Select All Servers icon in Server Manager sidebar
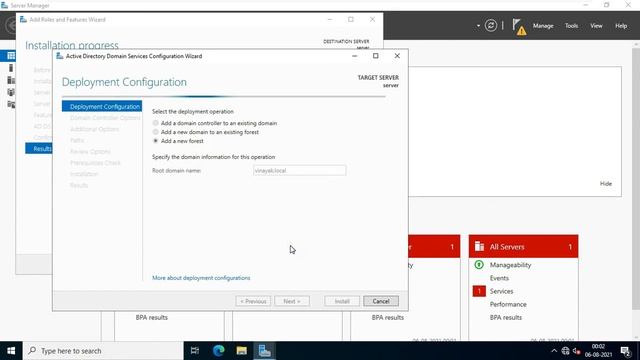Viewport: 640px width, 360px height. [11, 80]
